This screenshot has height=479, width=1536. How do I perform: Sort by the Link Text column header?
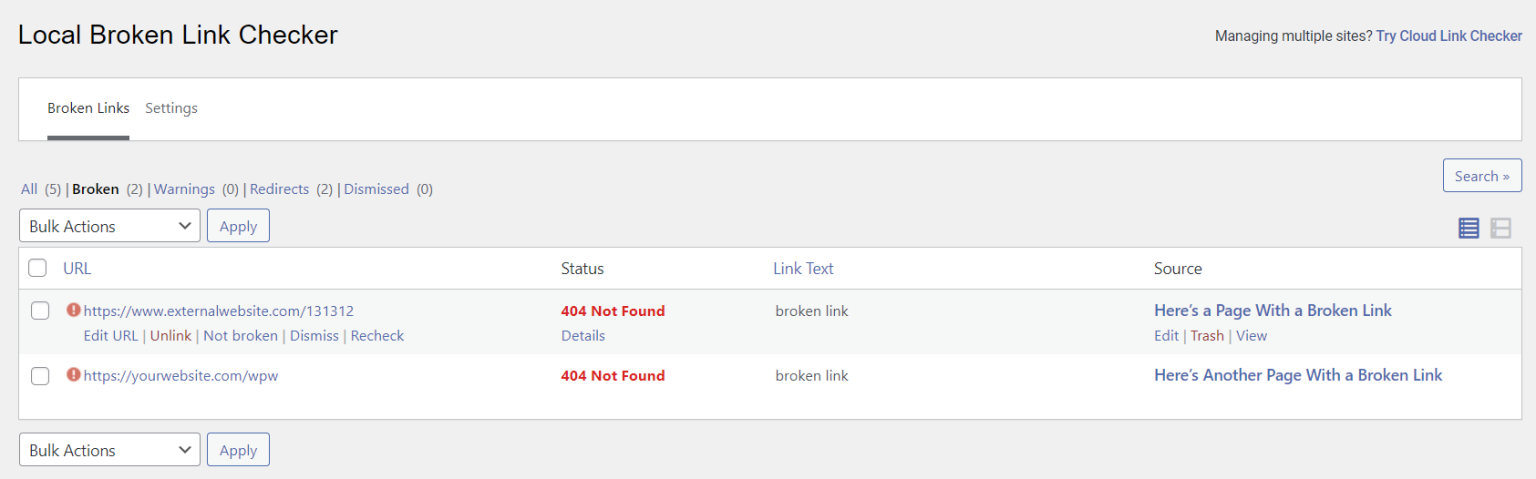[x=803, y=268]
